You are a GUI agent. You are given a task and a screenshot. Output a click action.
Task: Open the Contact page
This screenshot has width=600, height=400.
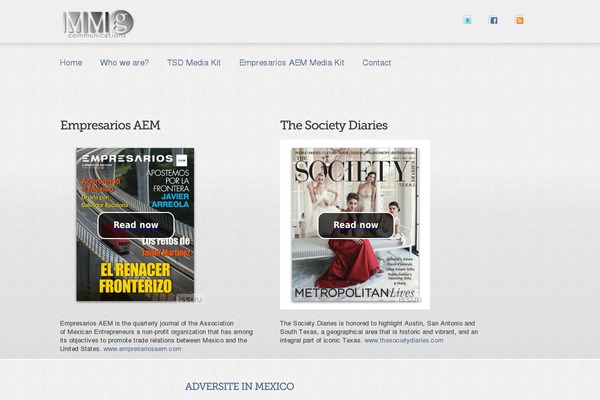(x=377, y=63)
